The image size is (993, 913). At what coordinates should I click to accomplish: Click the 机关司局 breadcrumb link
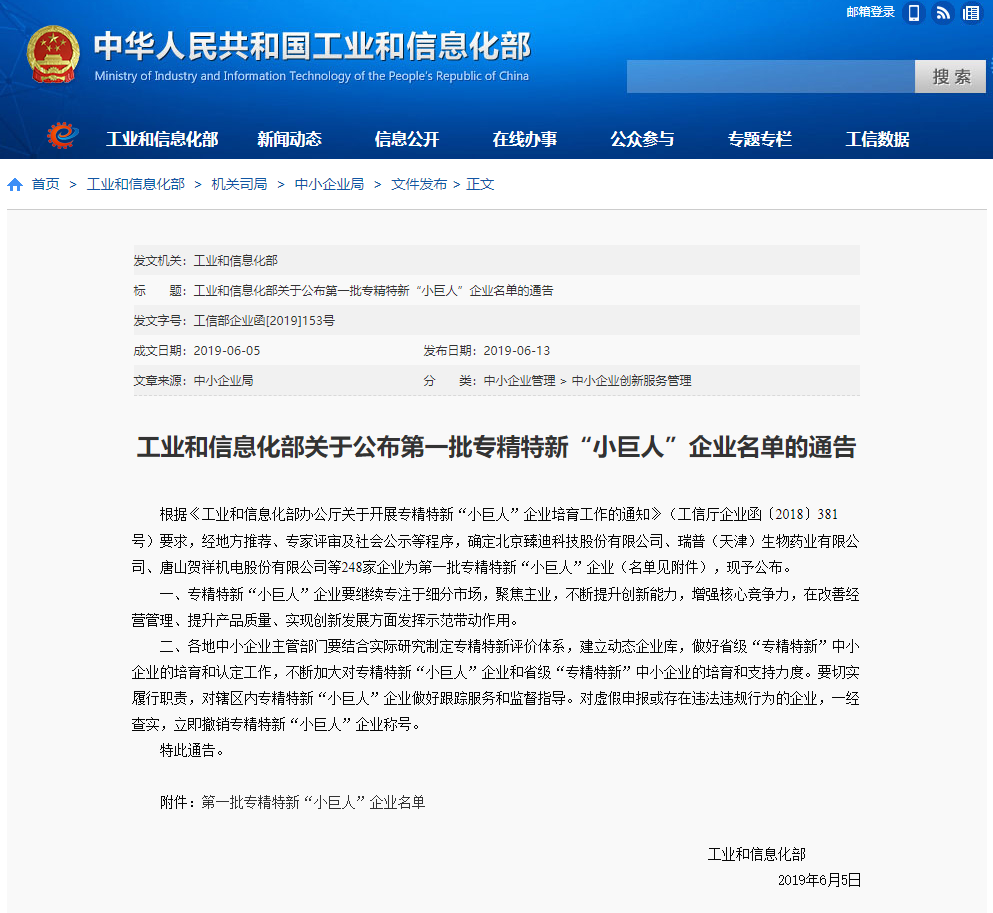pyautogui.click(x=239, y=184)
